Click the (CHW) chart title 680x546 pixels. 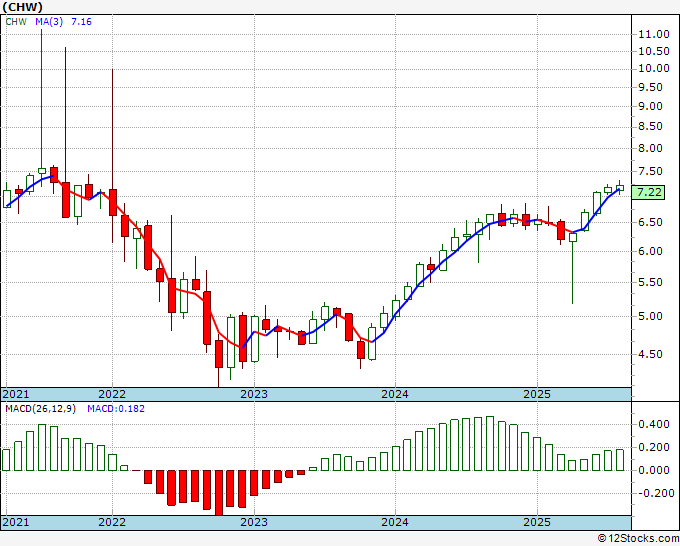point(23,7)
